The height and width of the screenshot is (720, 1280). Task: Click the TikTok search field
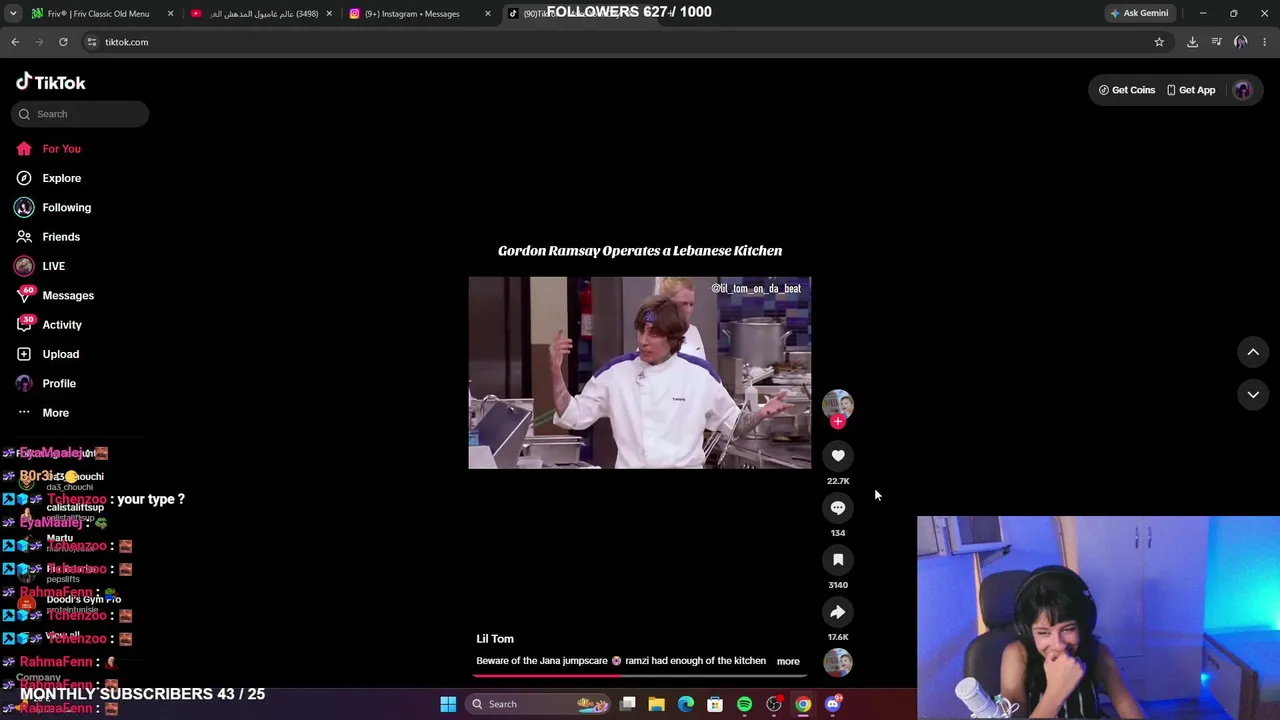coord(80,114)
